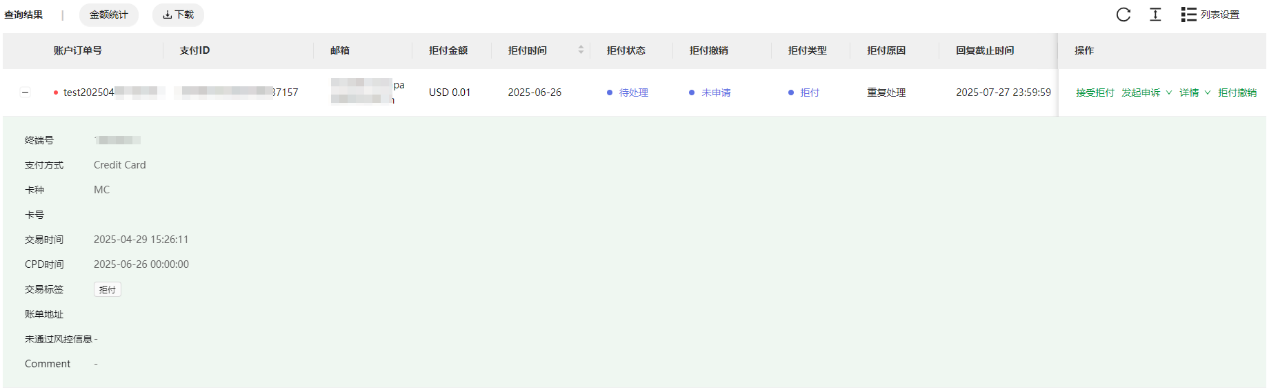Sort by 拒付时间 column arrows
The image size is (1269, 388).
click(581, 50)
